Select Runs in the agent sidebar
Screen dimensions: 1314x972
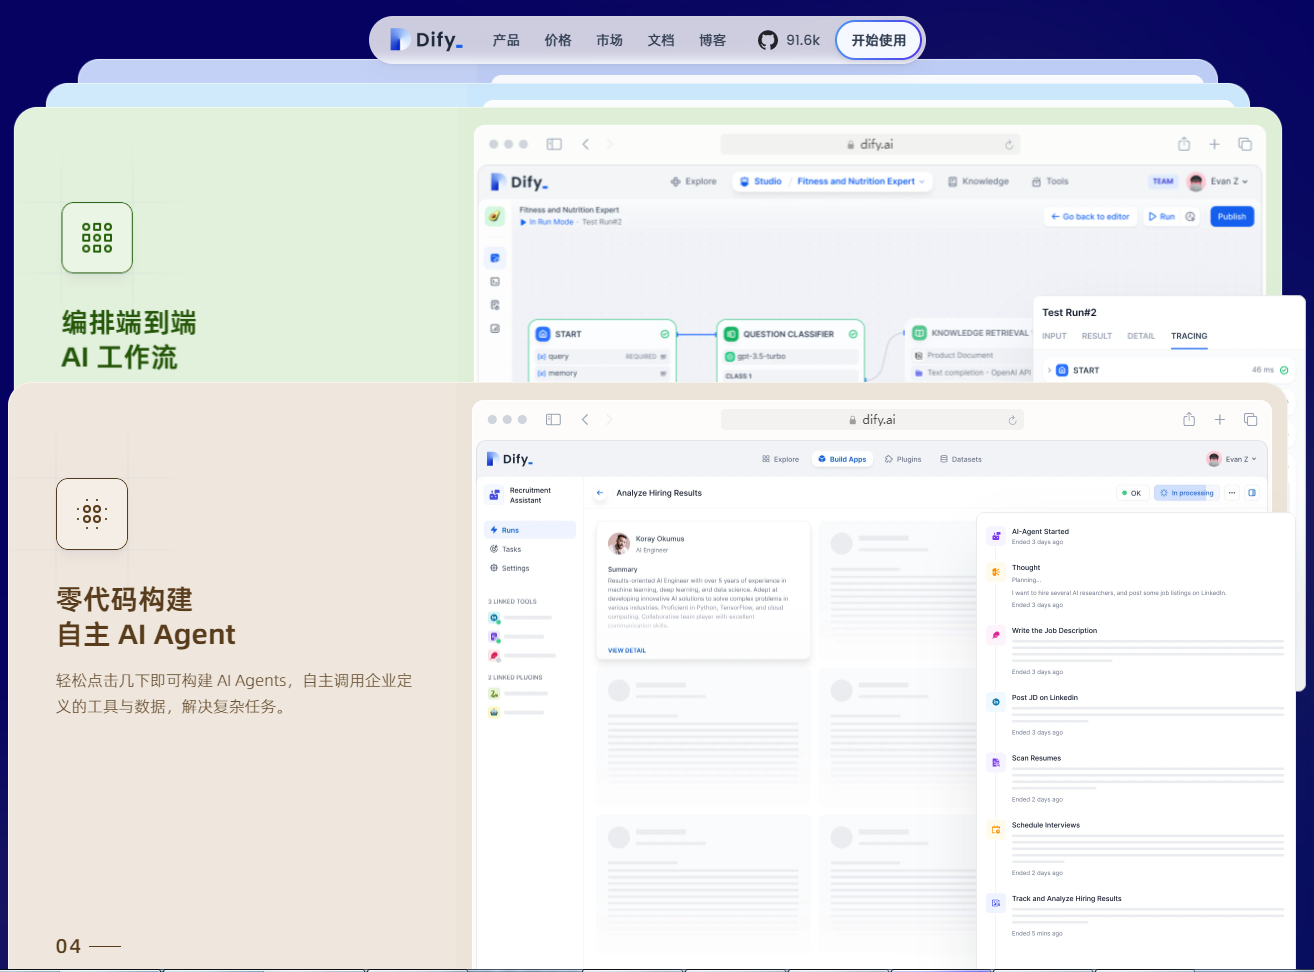tap(530, 530)
